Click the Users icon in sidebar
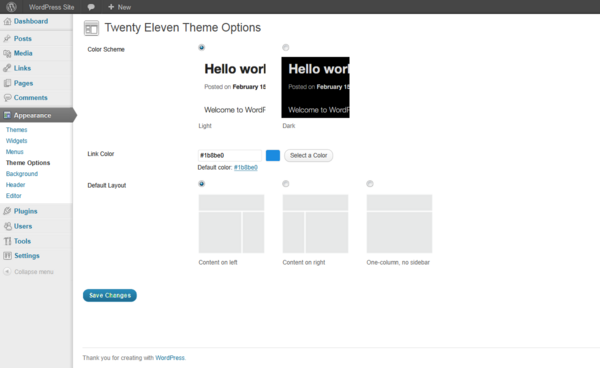Viewport: 600px width, 368px height. click(7, 226)
